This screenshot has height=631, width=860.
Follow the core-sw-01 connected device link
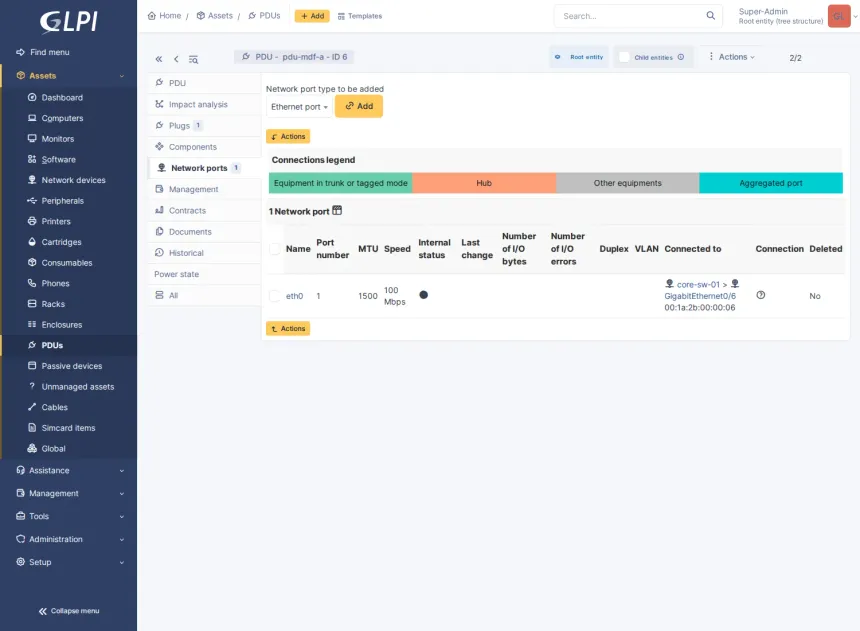pos(698,284)
